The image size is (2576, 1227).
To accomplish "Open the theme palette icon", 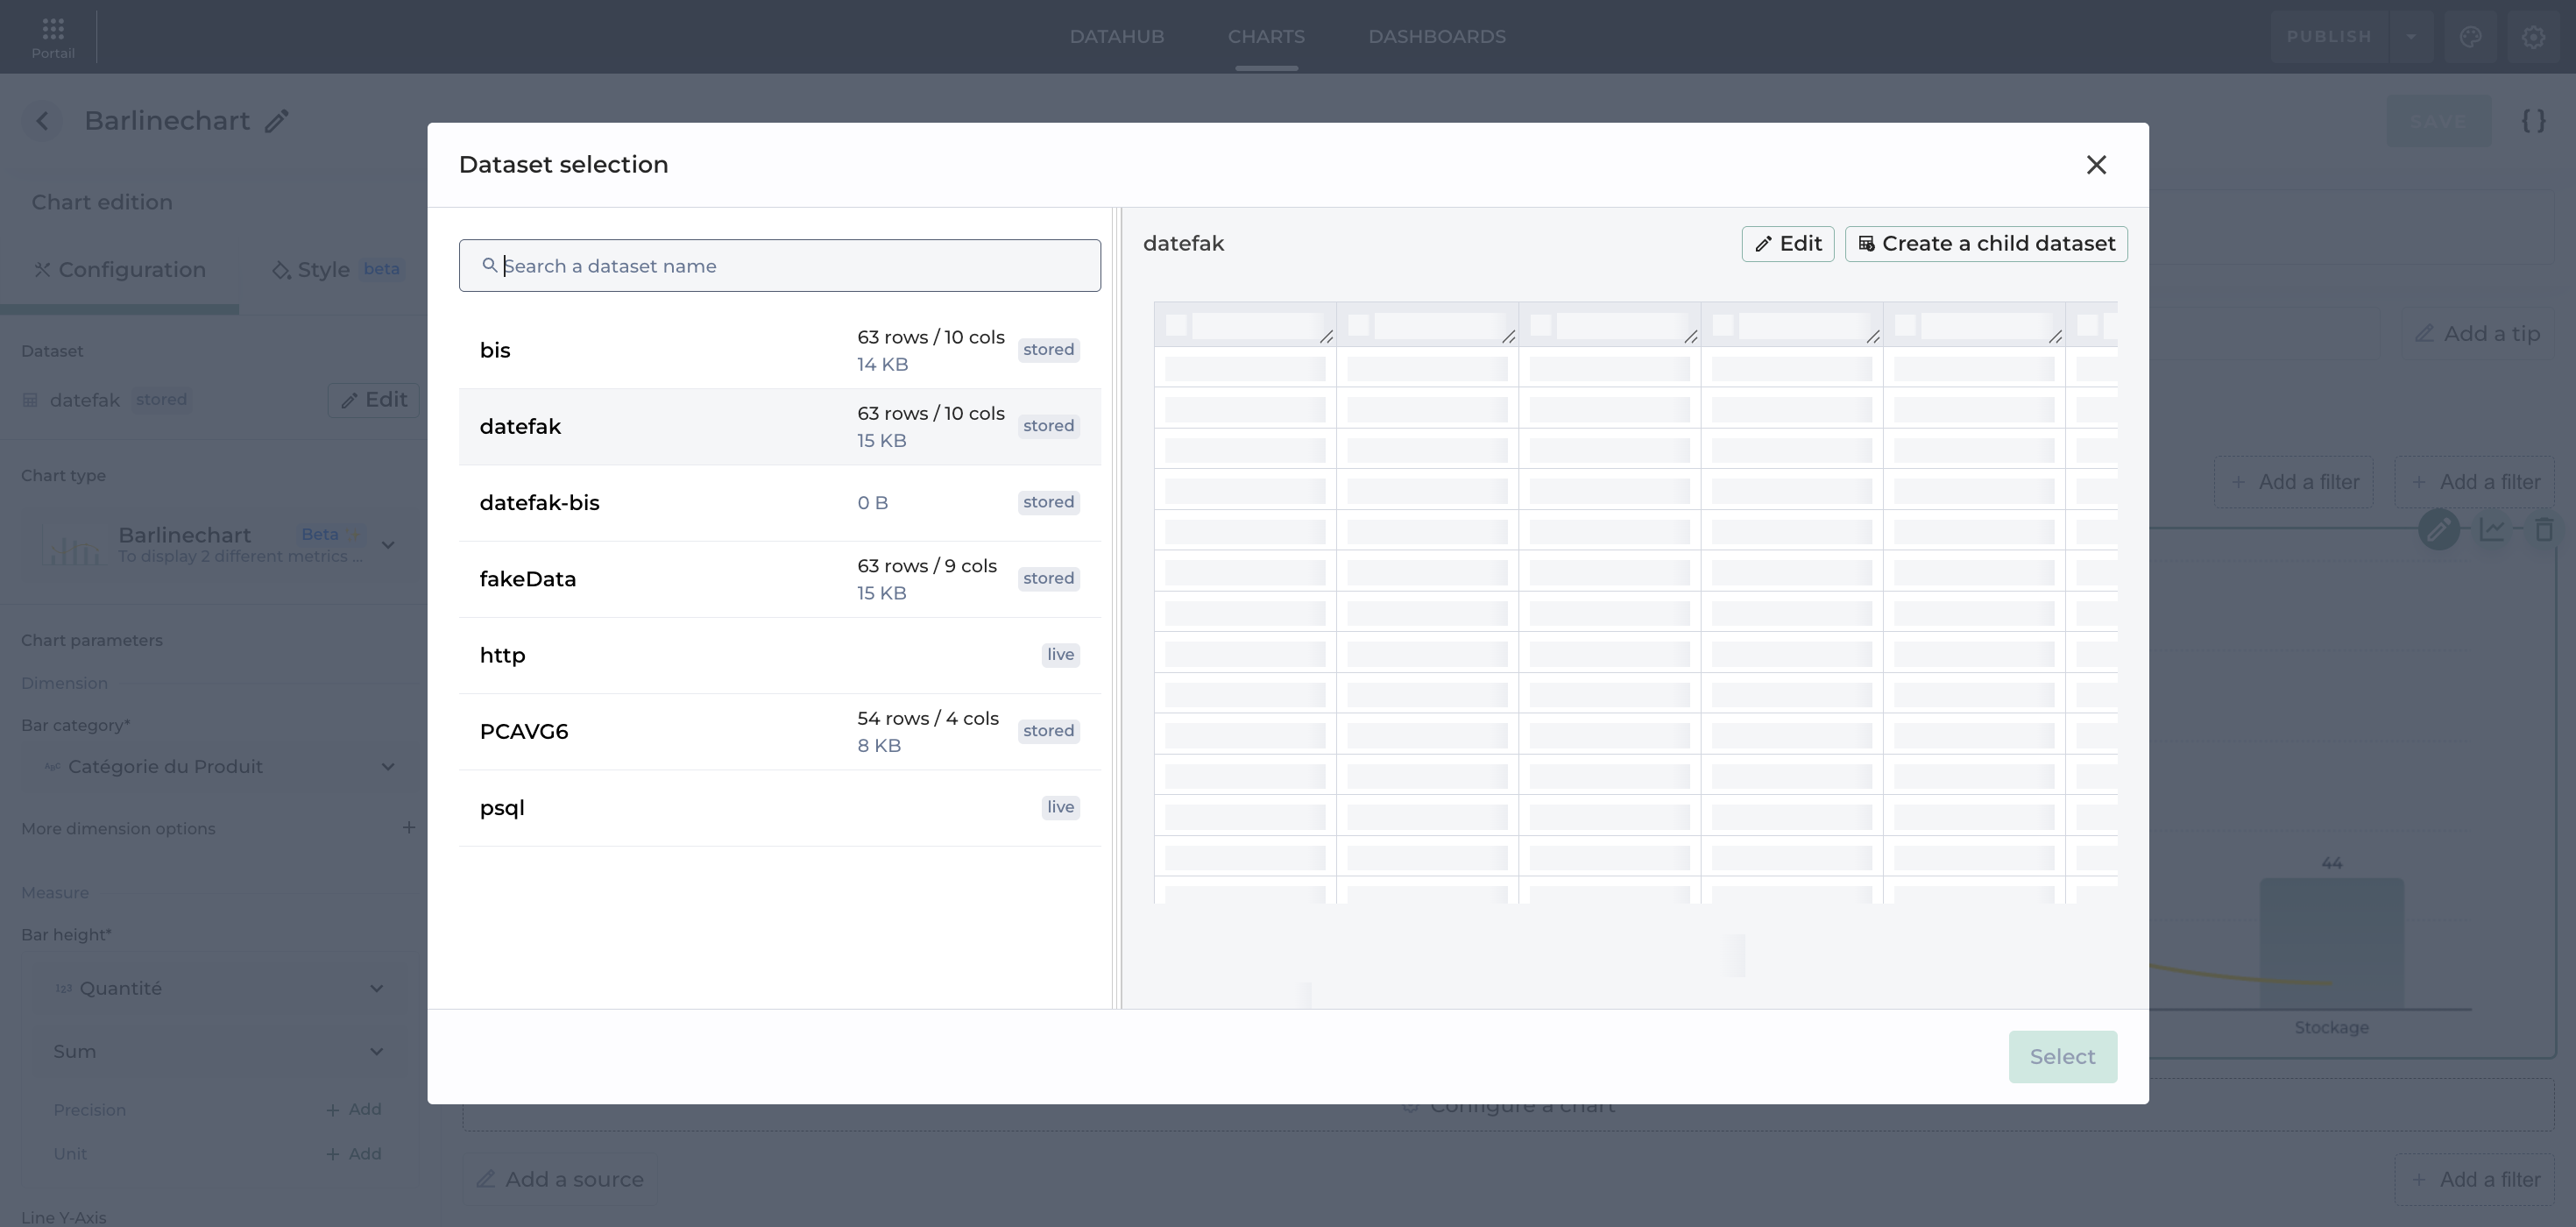I will [2470, 37].
